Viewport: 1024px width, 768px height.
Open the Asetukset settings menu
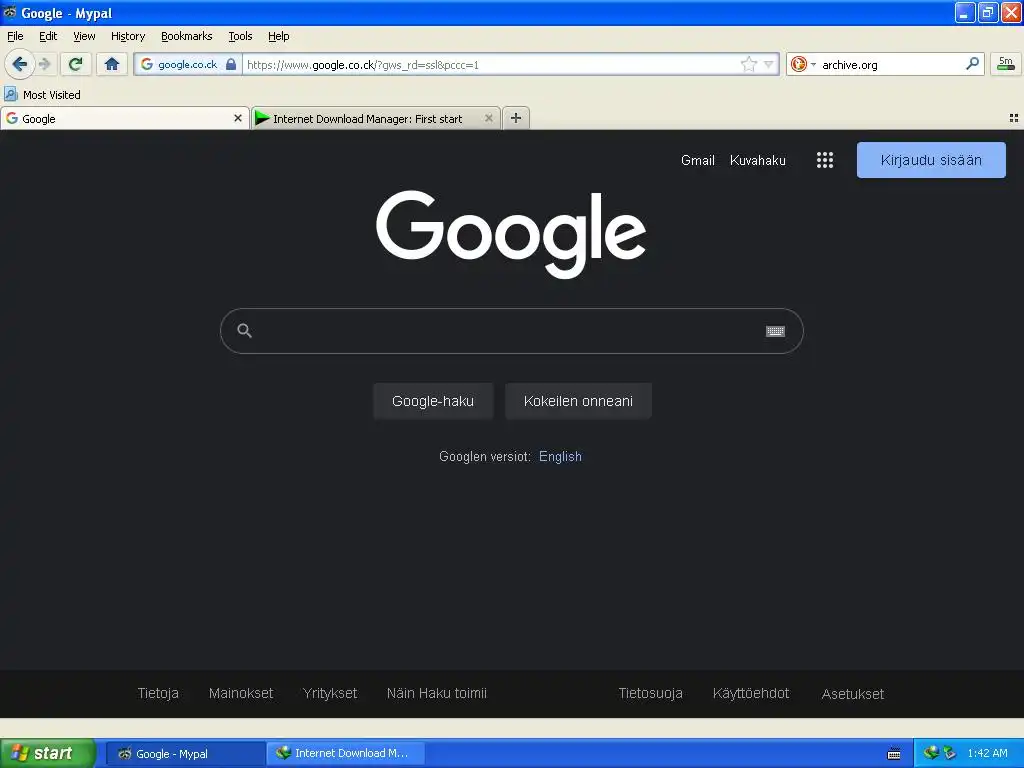coord(852,694)
